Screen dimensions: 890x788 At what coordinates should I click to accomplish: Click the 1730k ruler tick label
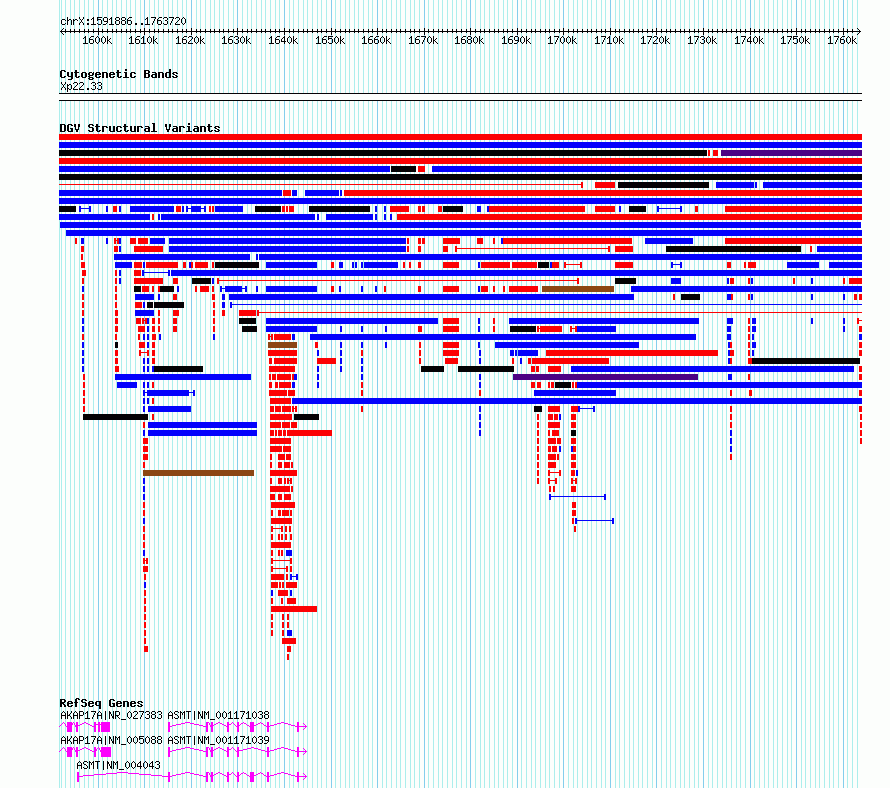coord(703,40)
